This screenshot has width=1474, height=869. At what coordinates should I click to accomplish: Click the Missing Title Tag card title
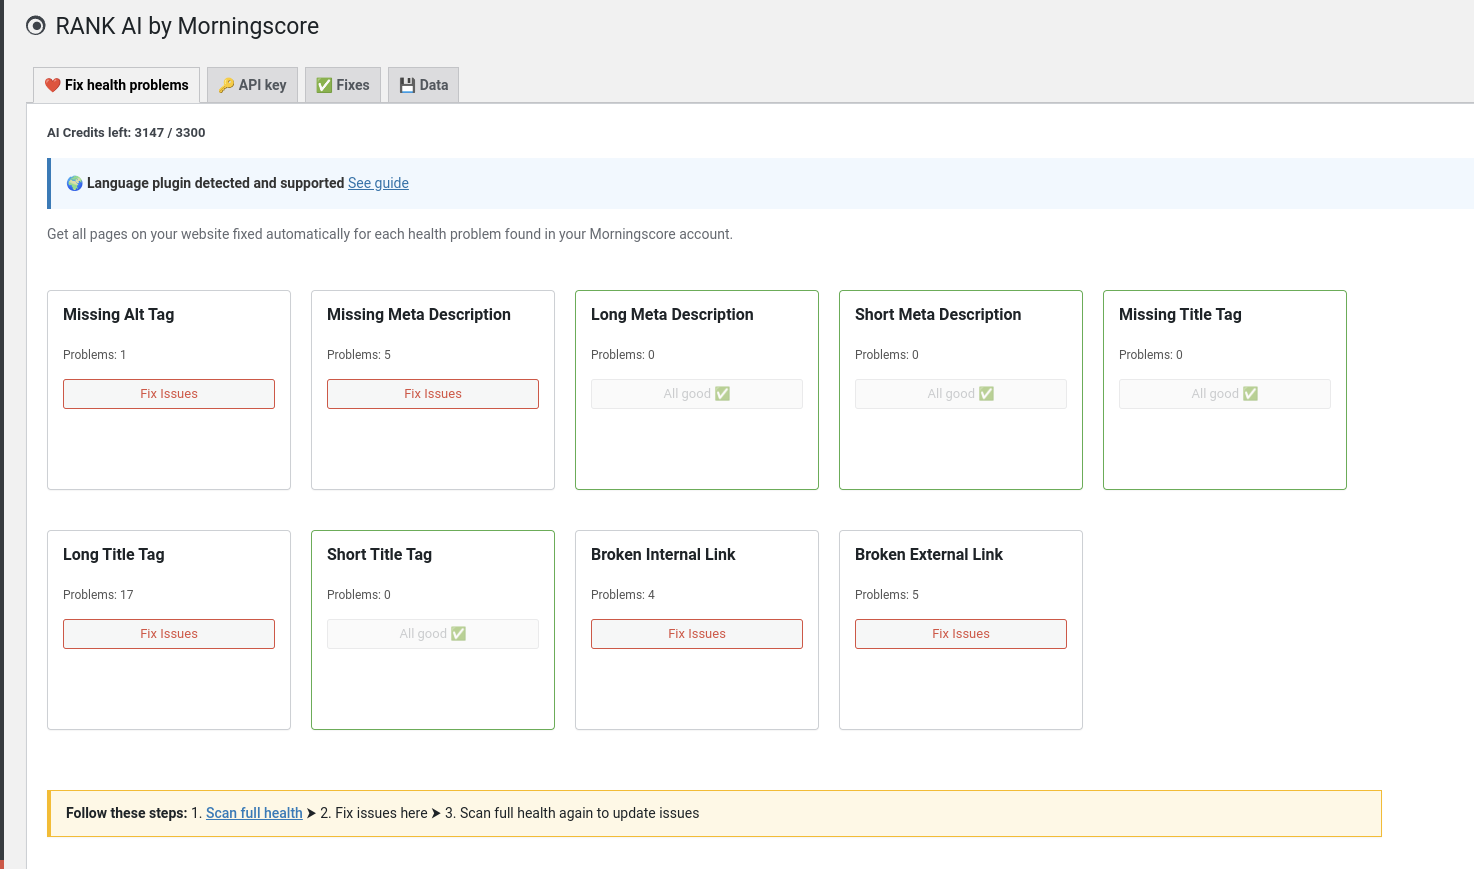(x=1180, y=314)
